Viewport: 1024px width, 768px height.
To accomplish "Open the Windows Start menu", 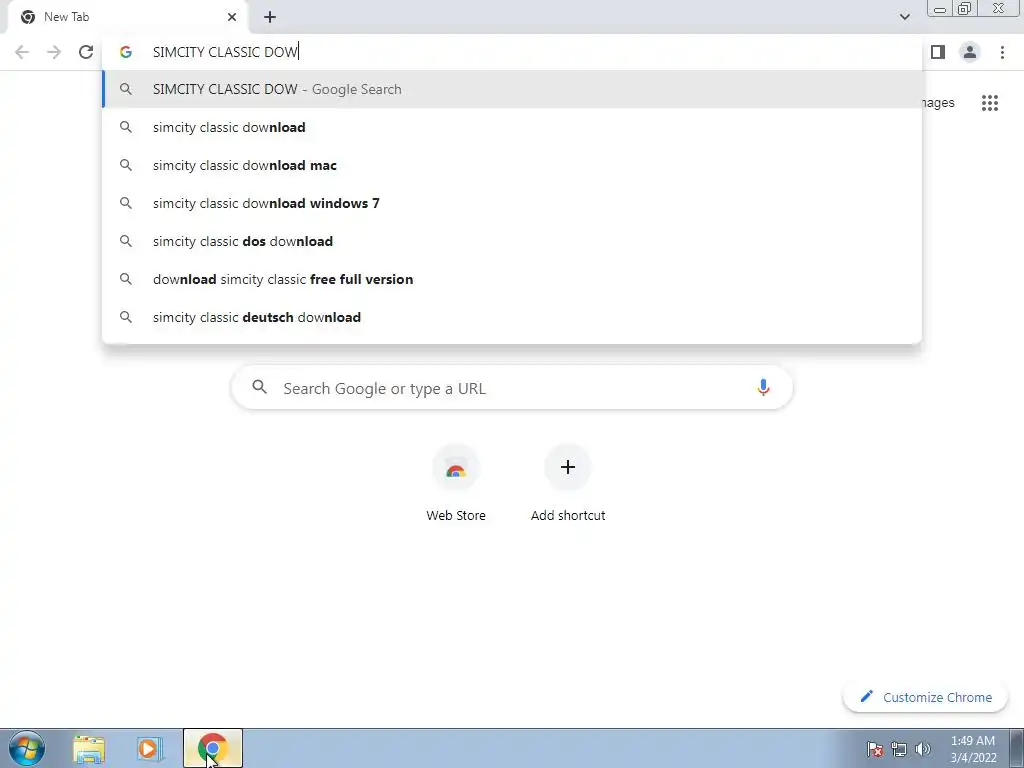I will point(27,748).
